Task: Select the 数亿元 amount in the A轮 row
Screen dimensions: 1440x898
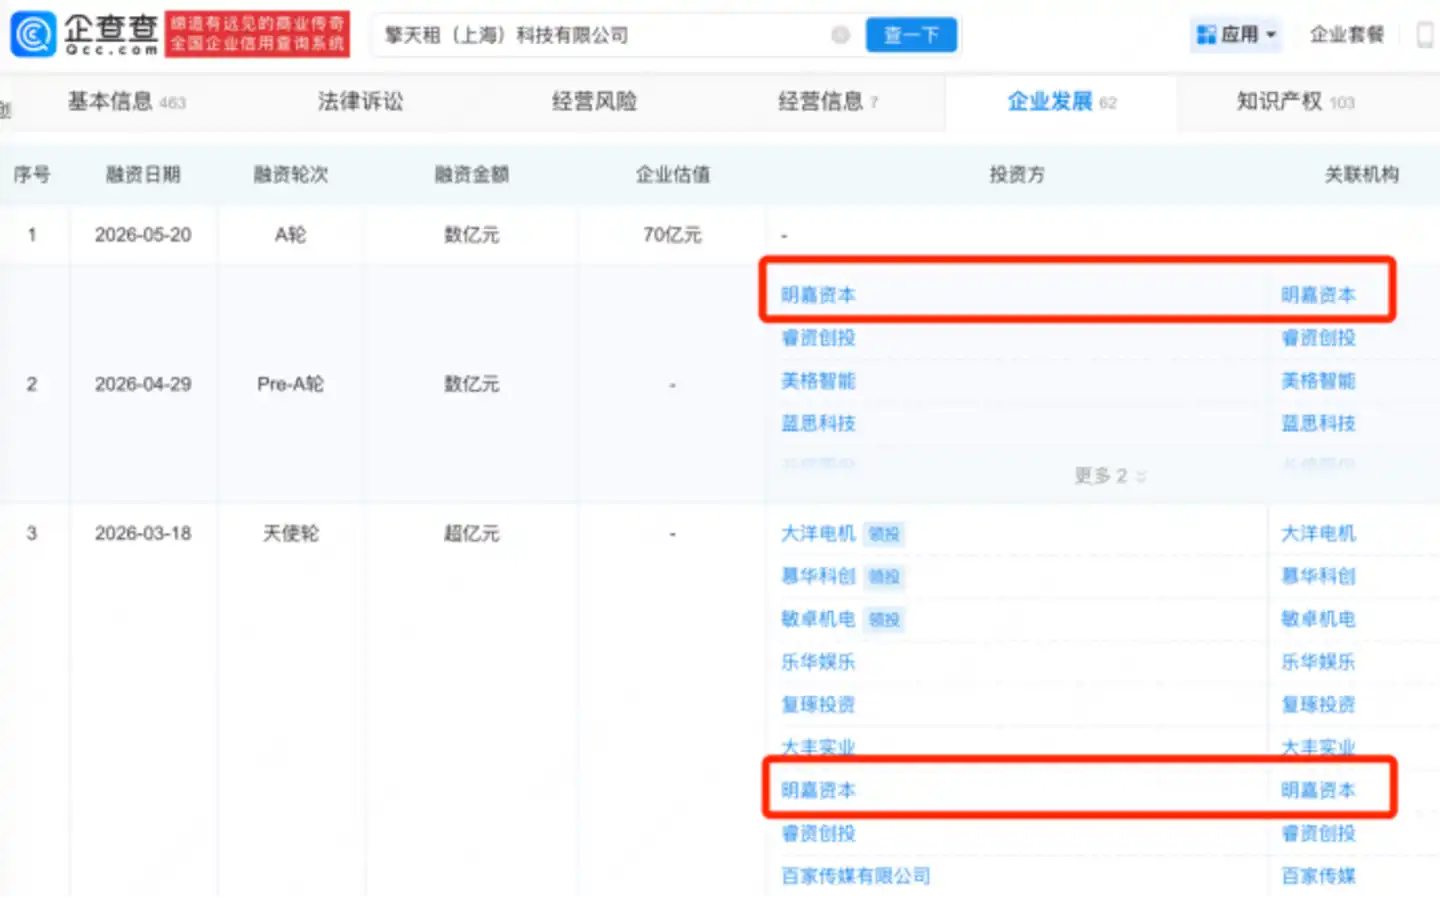Action: point(471,235)
